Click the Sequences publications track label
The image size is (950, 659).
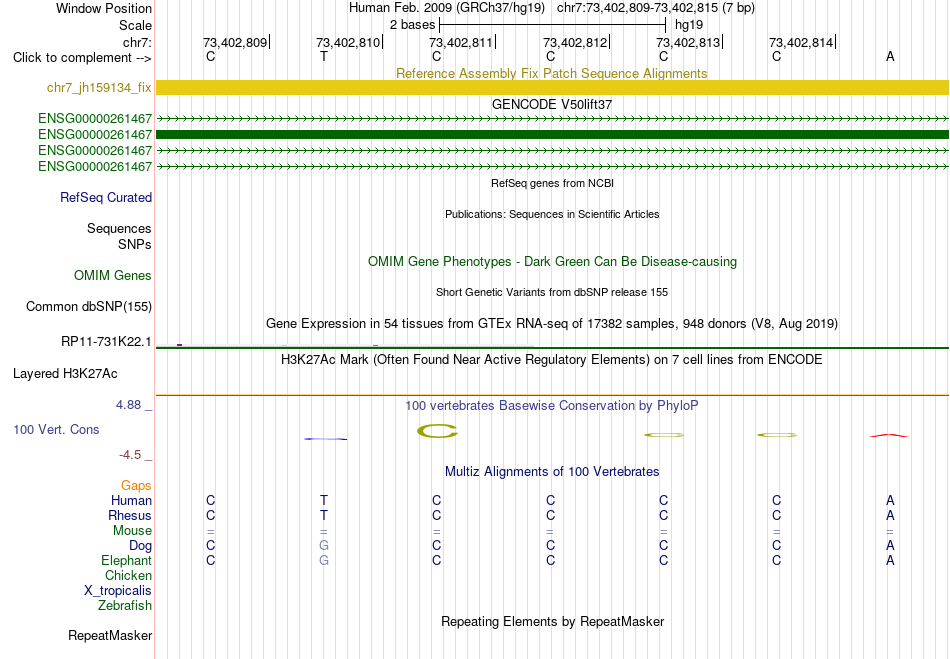(119, 228)
